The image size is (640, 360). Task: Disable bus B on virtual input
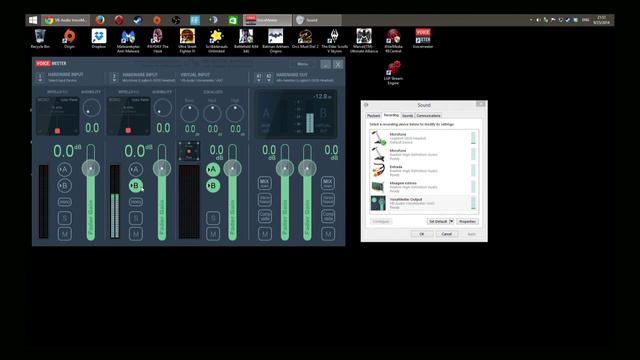point(213,186)
